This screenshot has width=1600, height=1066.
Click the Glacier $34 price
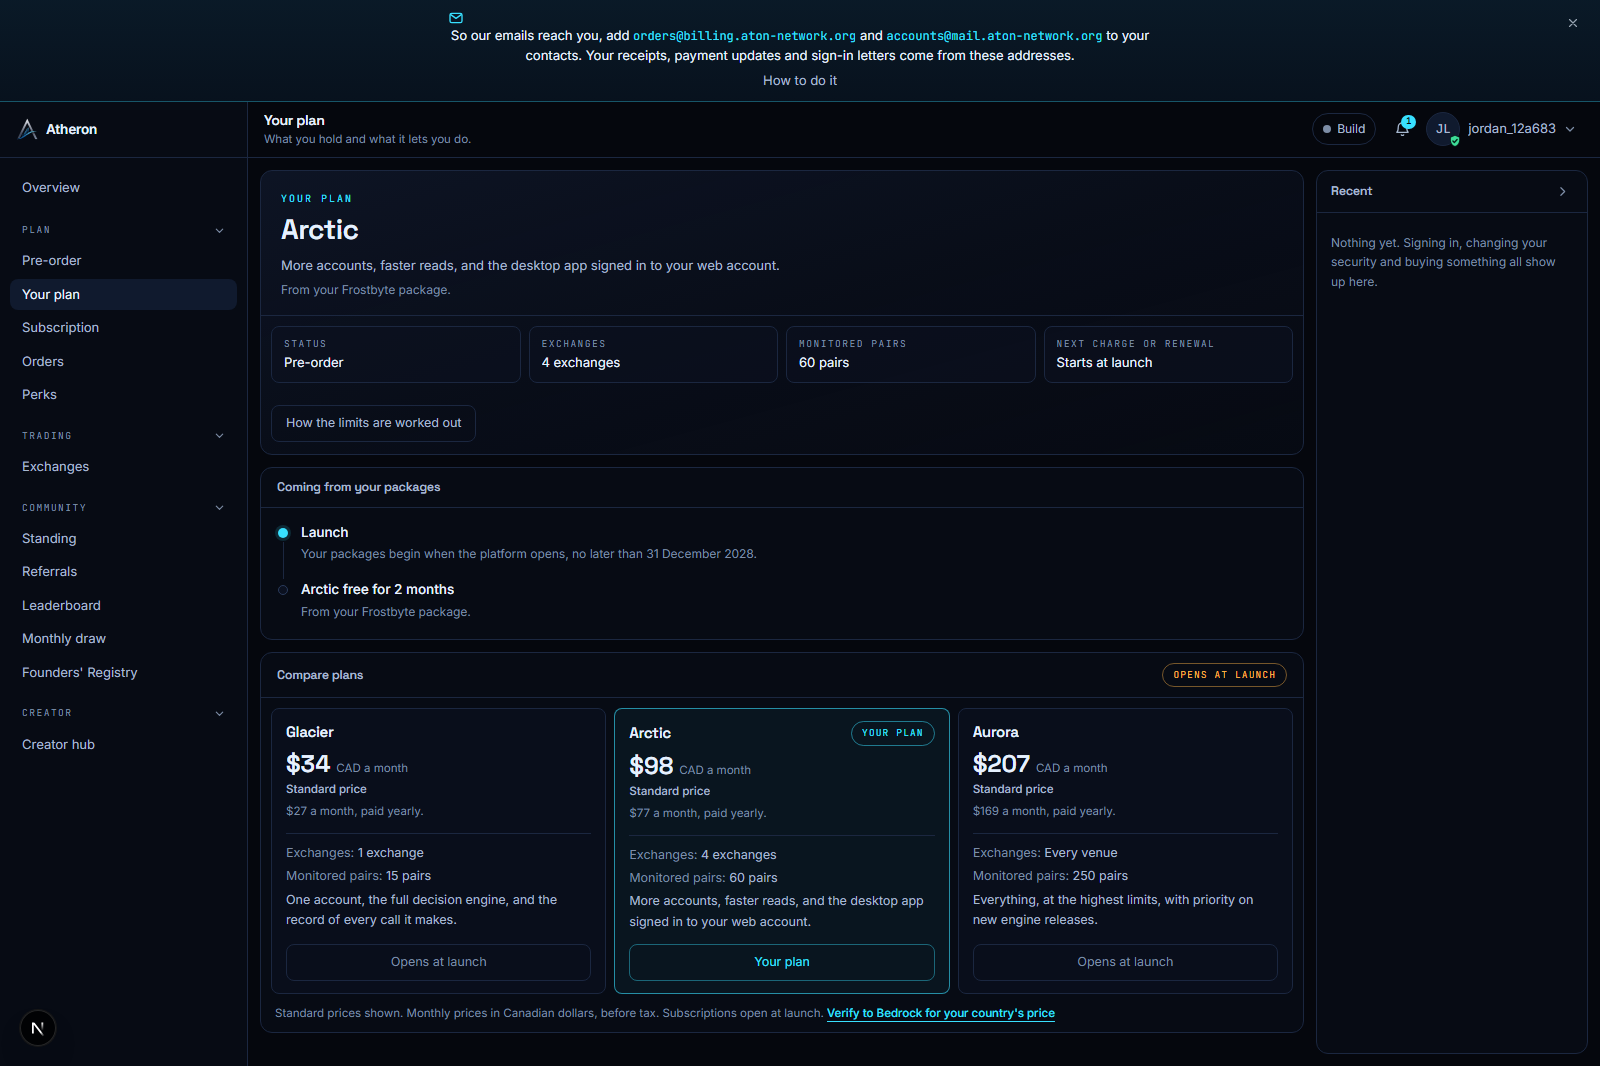point(308,764)
